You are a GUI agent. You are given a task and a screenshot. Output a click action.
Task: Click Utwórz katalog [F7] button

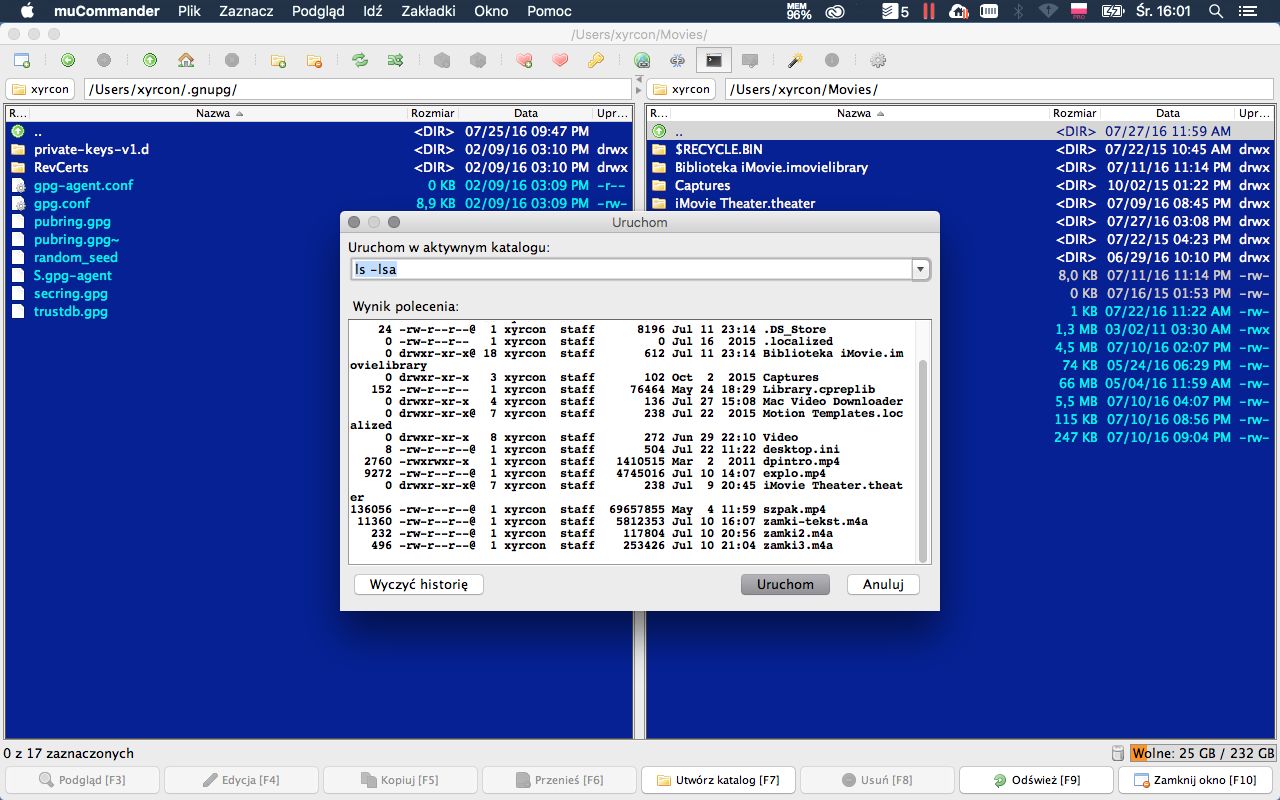click(x=718, y=780)
